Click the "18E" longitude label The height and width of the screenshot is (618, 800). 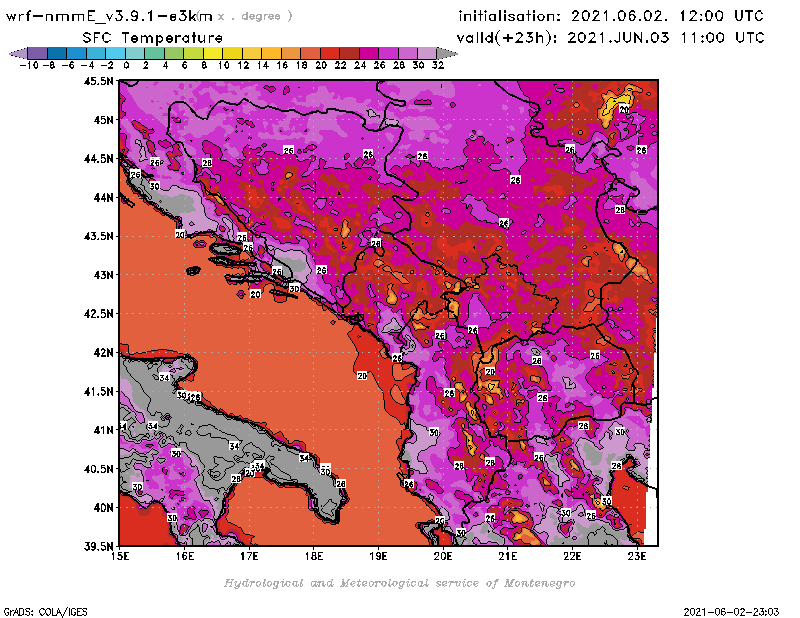pos(314,557)
